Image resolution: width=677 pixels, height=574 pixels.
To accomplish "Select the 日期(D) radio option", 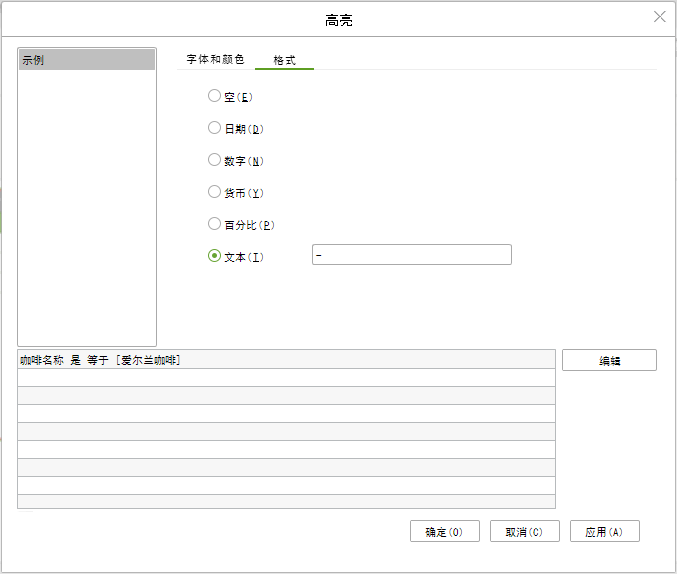I will click(214, 128).
